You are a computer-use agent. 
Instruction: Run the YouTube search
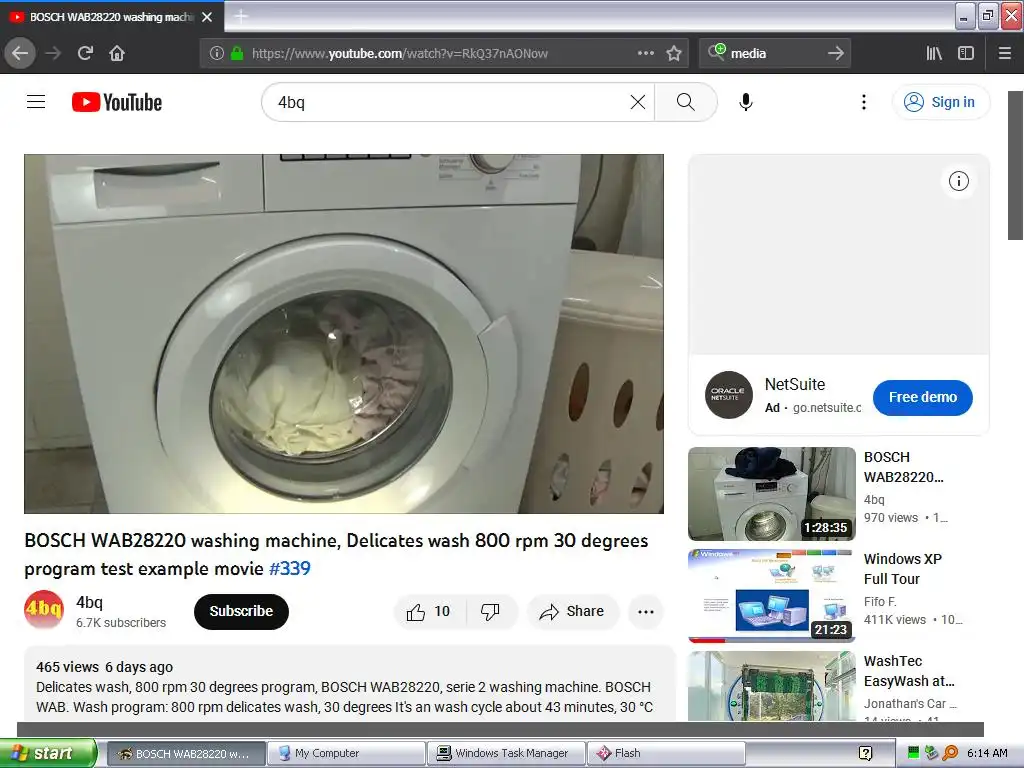(x=686, y=102)
